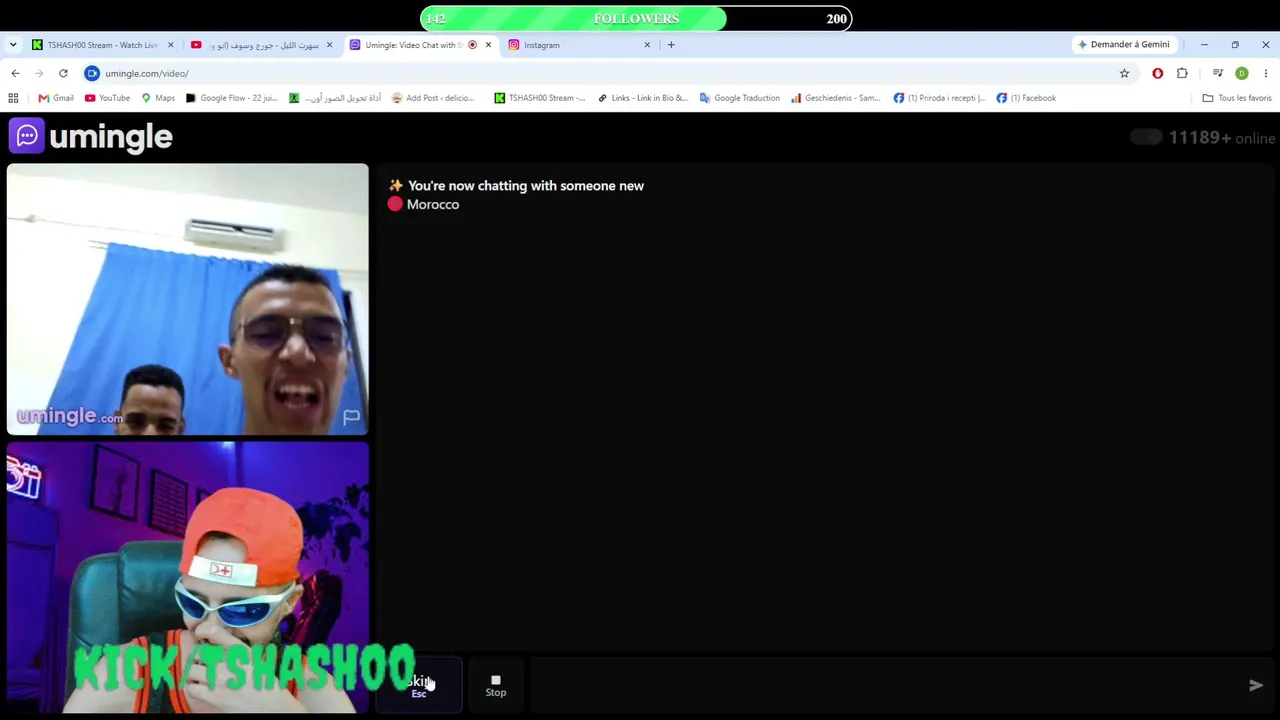The width and height of the screenshot is (1280, 720).
Task: Open the Maps bookmark
Action: tap(158, 98)
